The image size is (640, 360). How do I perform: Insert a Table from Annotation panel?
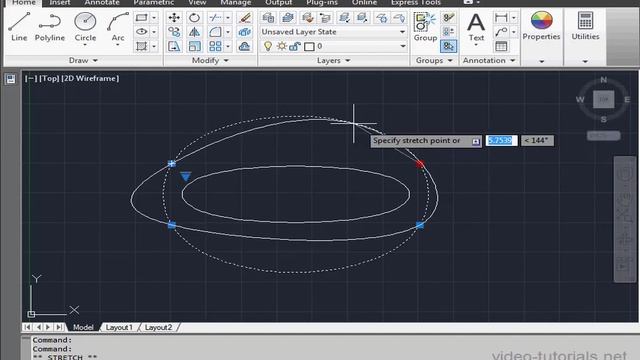[501, 46]
